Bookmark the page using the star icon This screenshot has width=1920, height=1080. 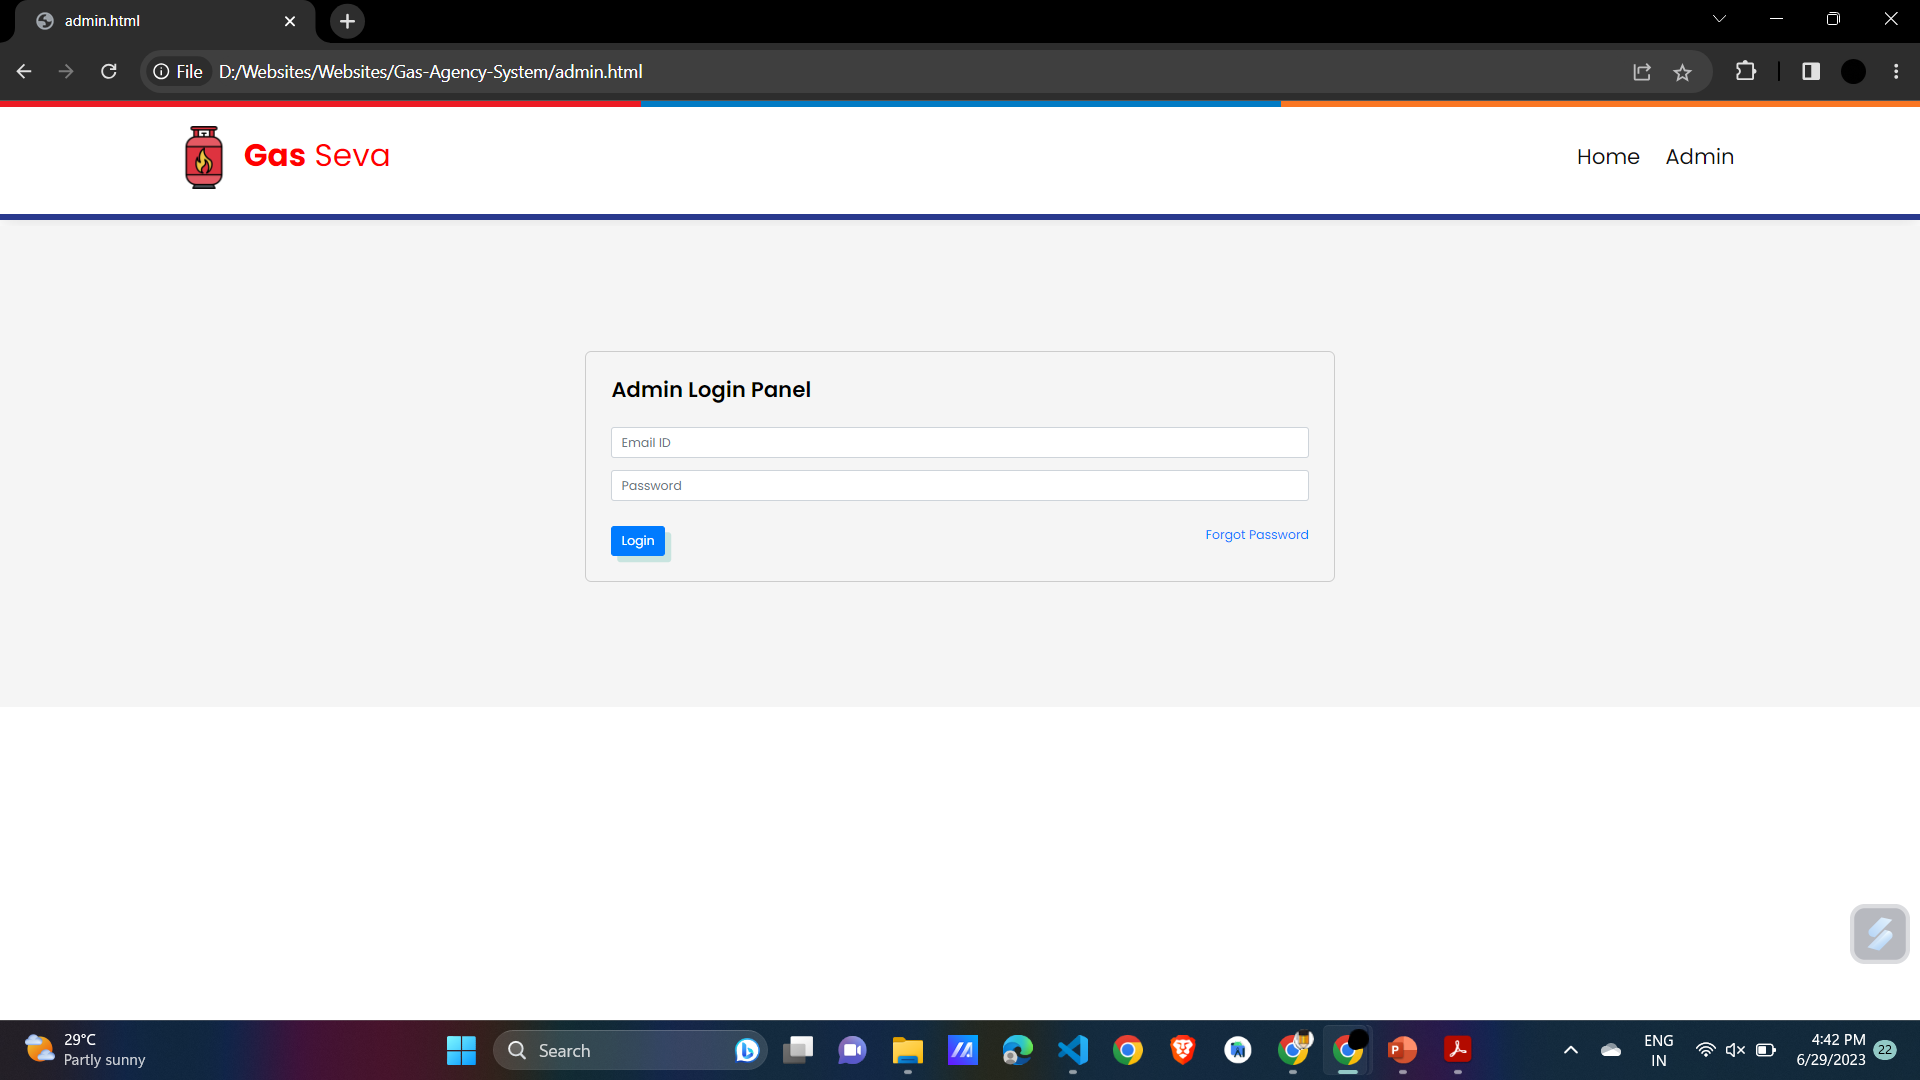1683,71
